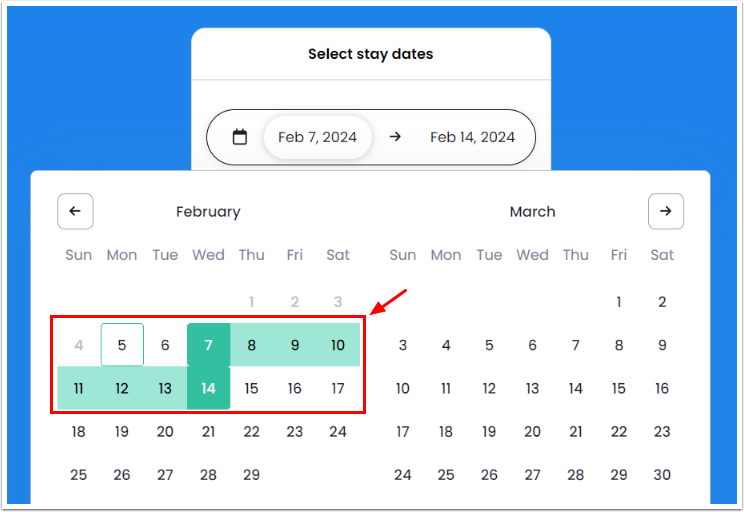Click the March month heading
Image resolution: width=744 pixels, height=512 pixels.
(532, 211)
